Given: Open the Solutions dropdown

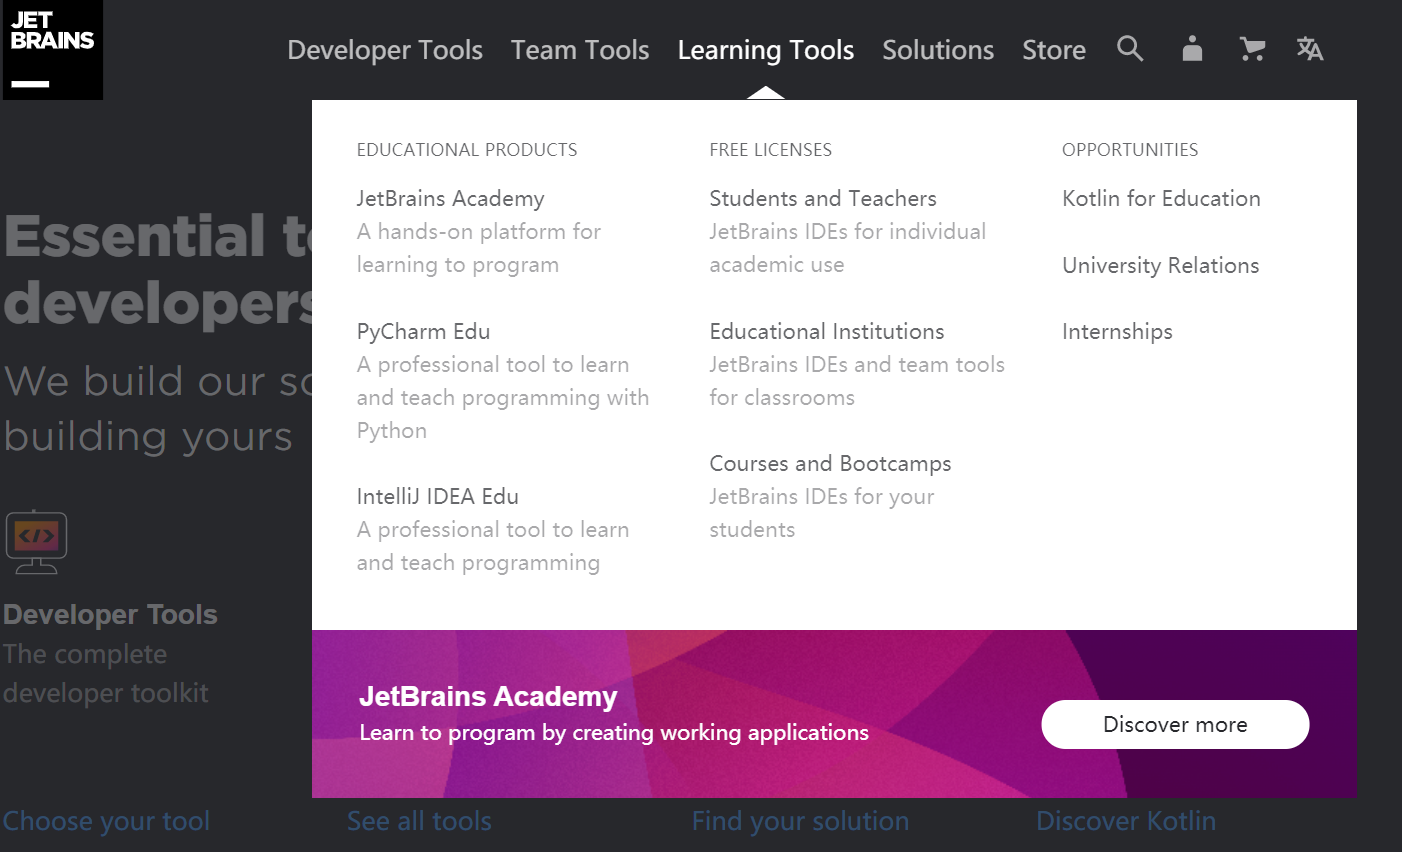Looking at the screenshot, I should click(x=938, y=49).
